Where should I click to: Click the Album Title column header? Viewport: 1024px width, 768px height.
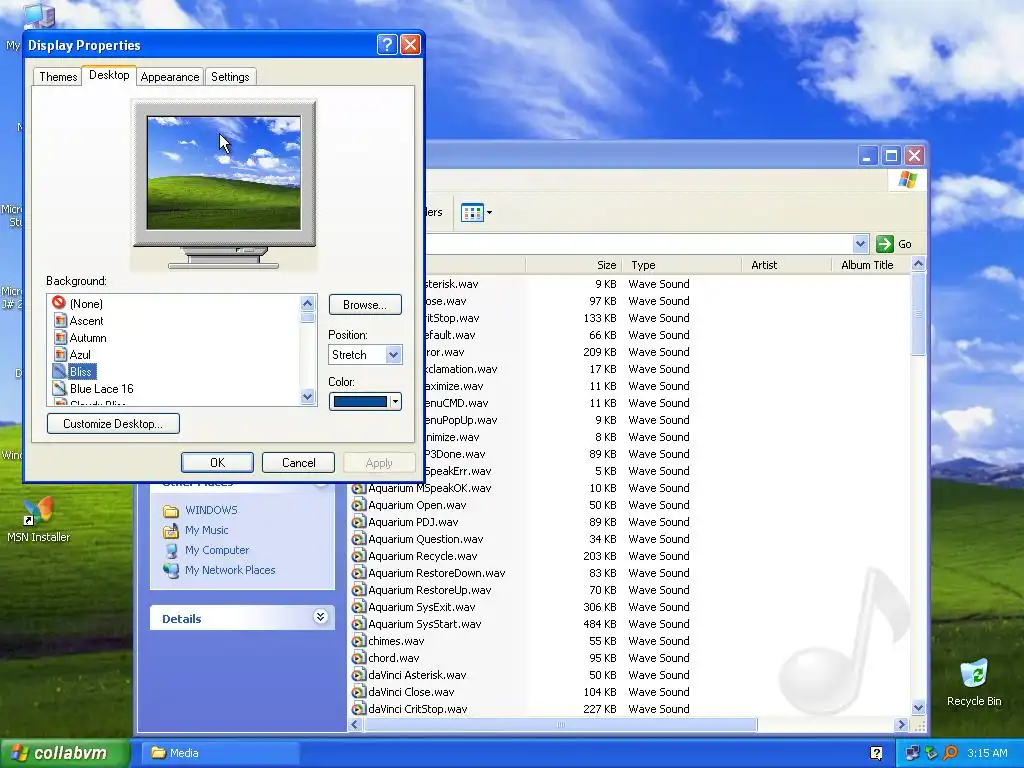(x=871, y=264)
